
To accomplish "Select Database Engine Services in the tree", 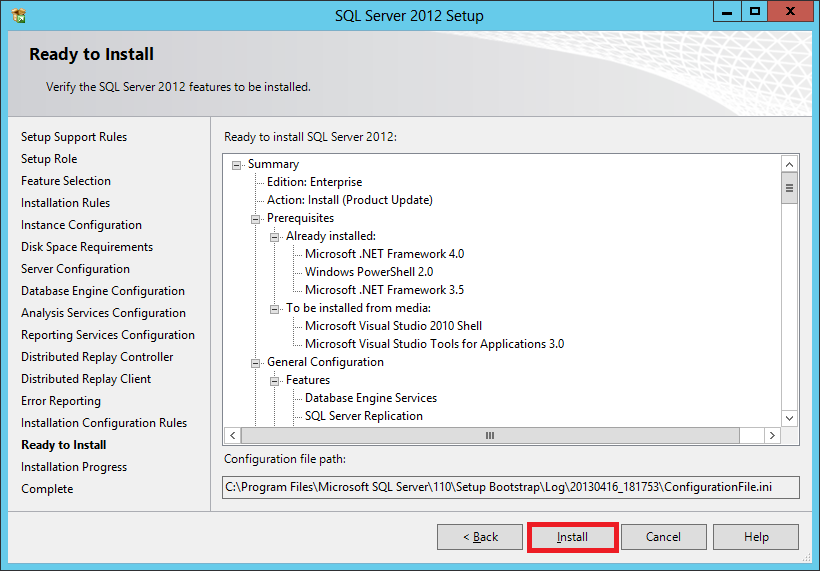I will (370, 398).
